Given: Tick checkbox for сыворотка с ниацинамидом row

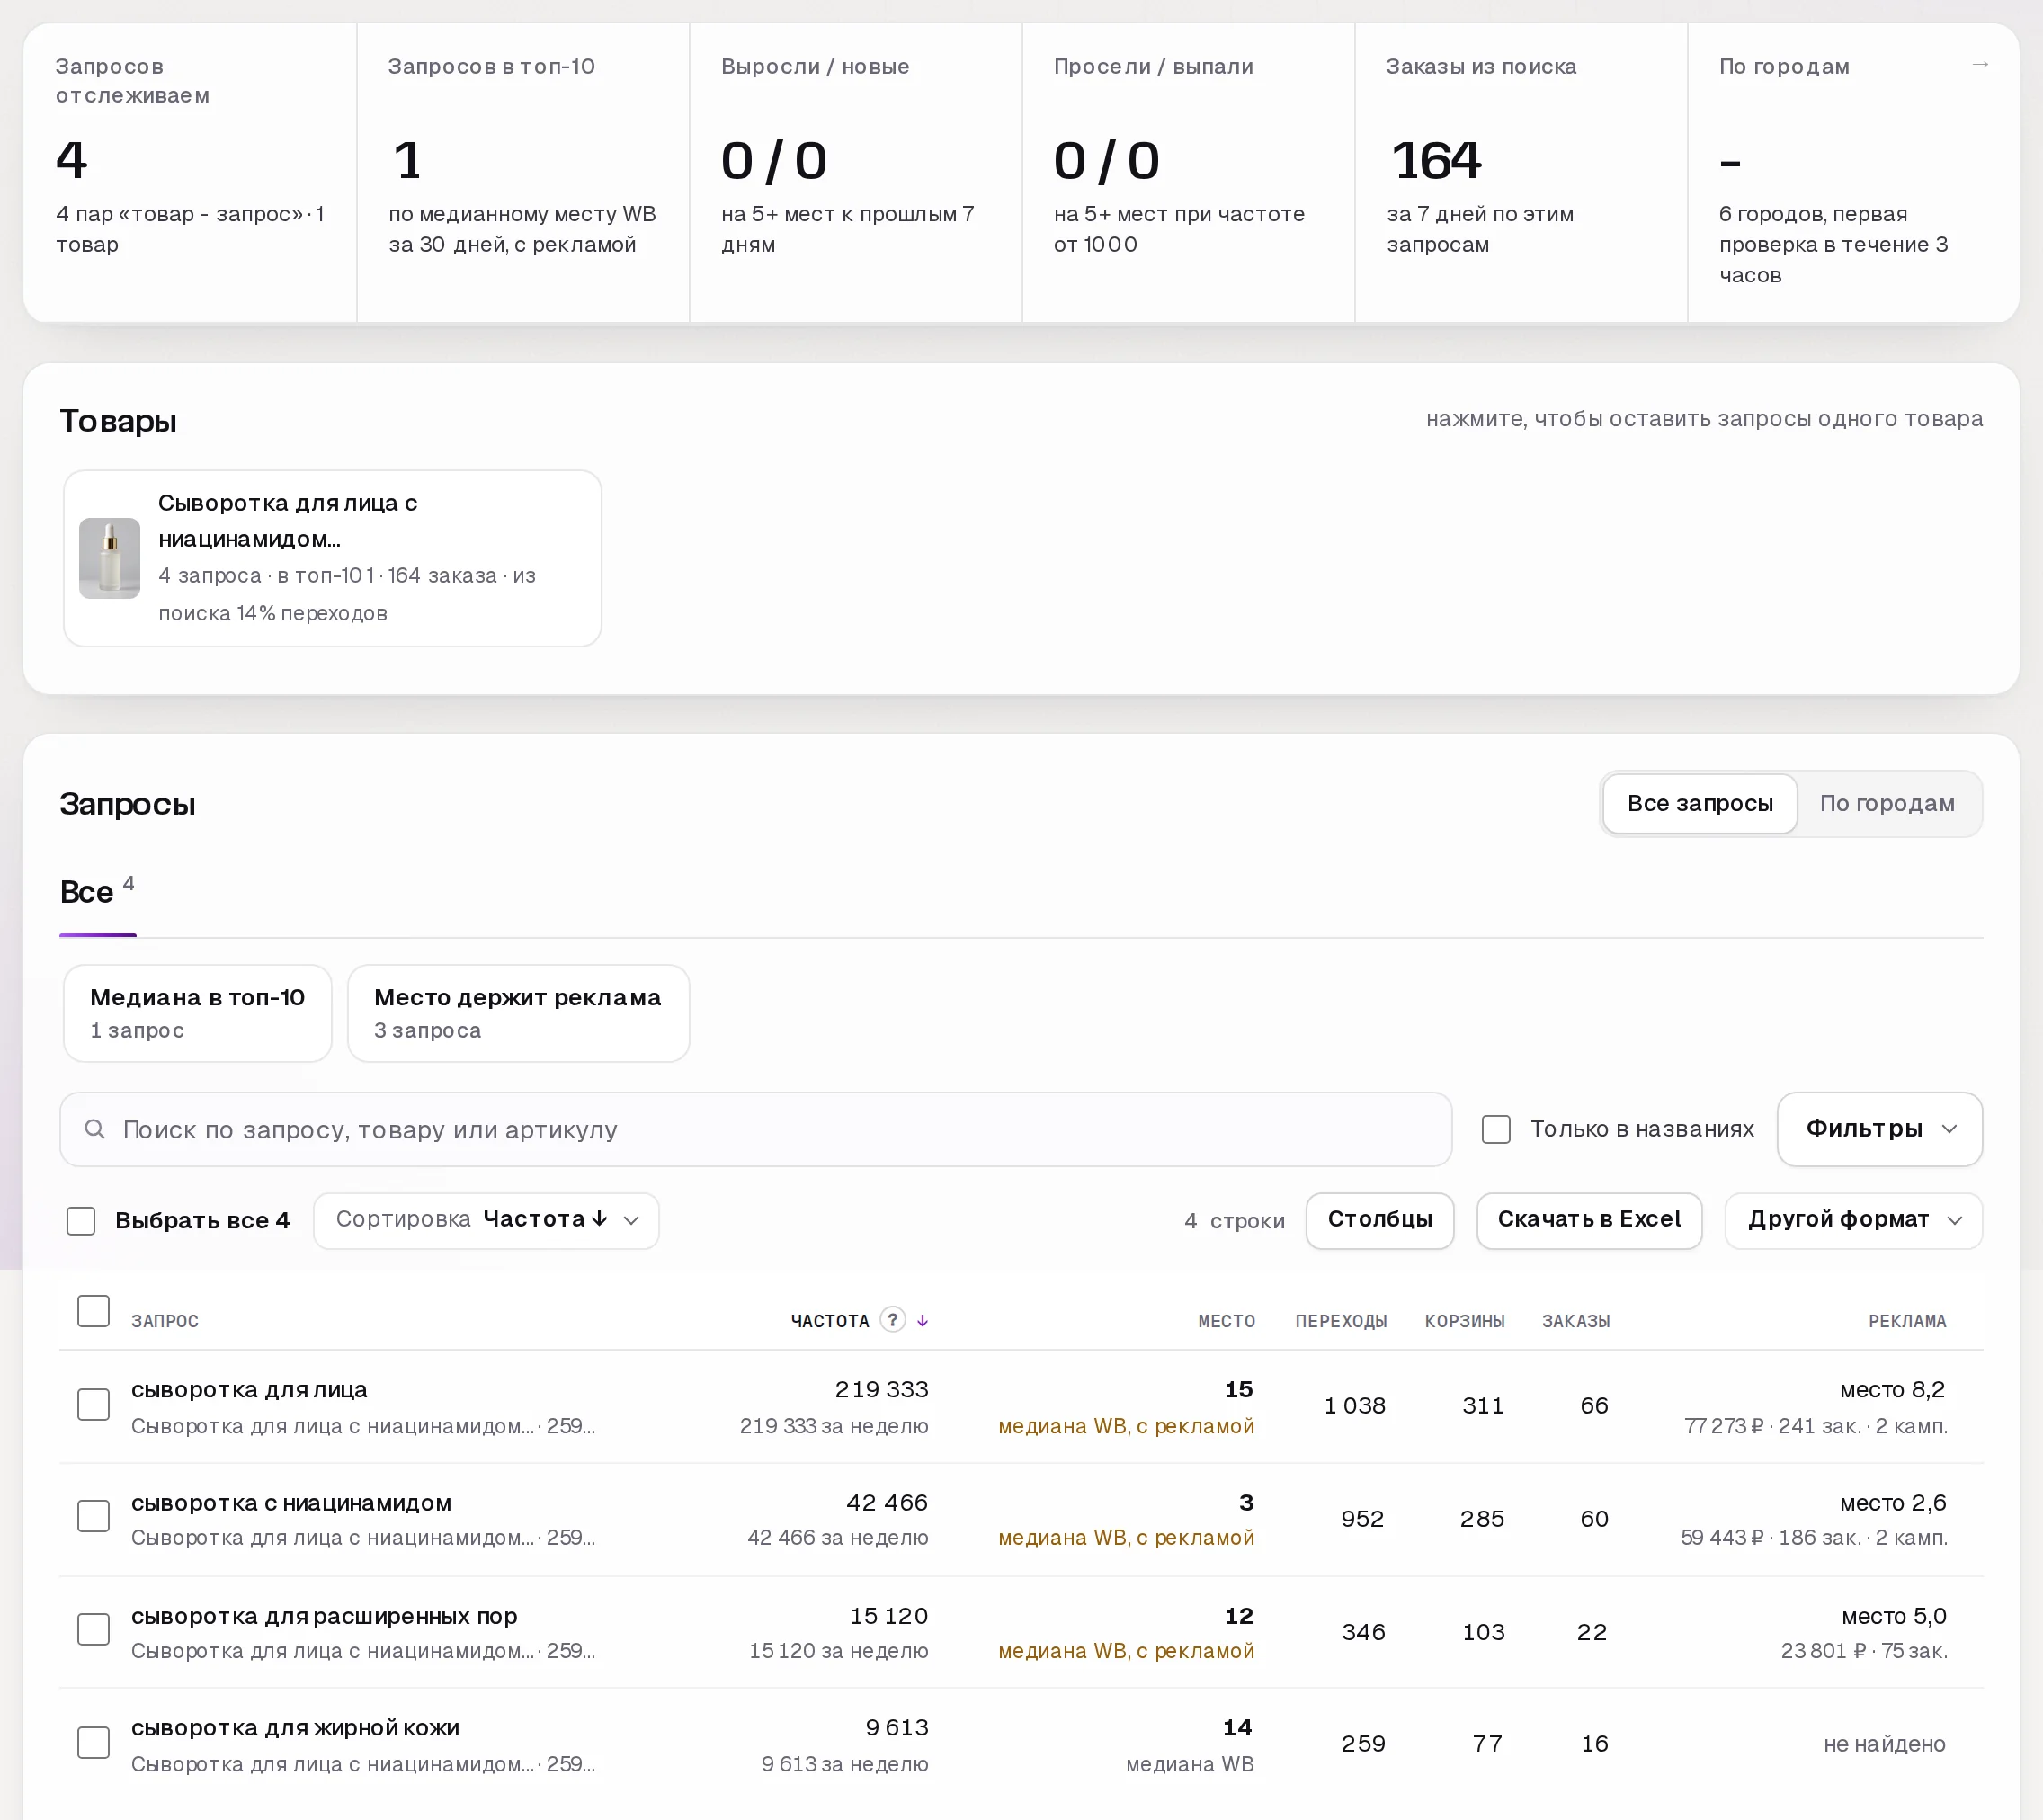Looking at the screenshot, I should 94,1516.
